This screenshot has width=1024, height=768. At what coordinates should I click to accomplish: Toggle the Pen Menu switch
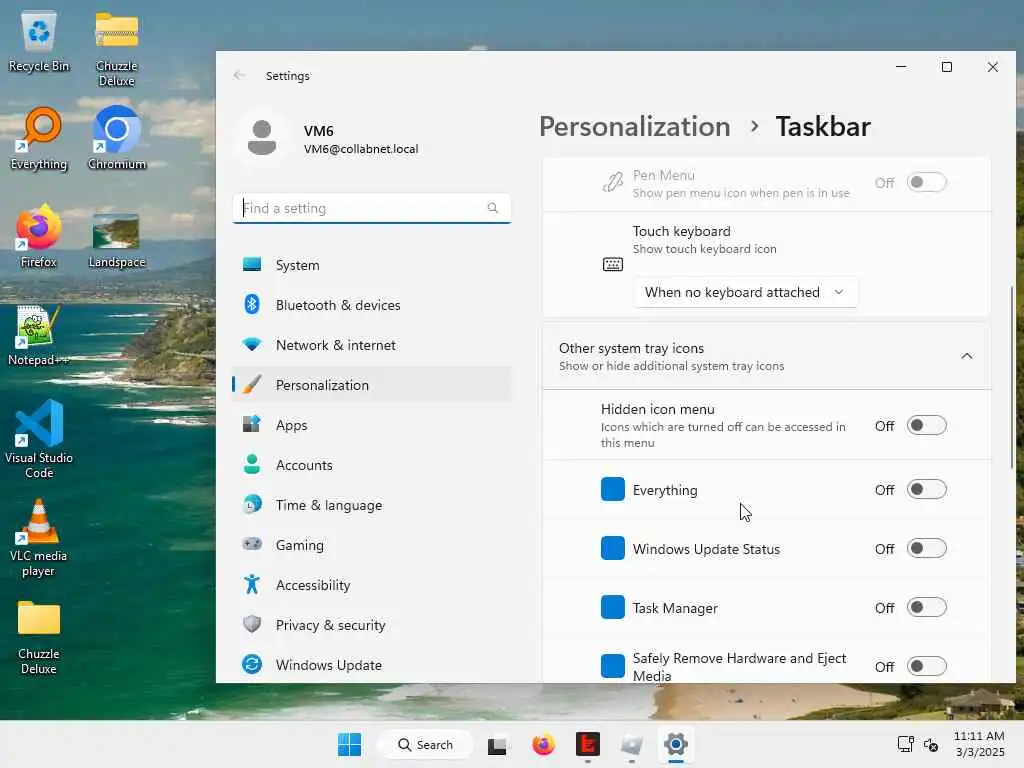click(x=926, y=183)
